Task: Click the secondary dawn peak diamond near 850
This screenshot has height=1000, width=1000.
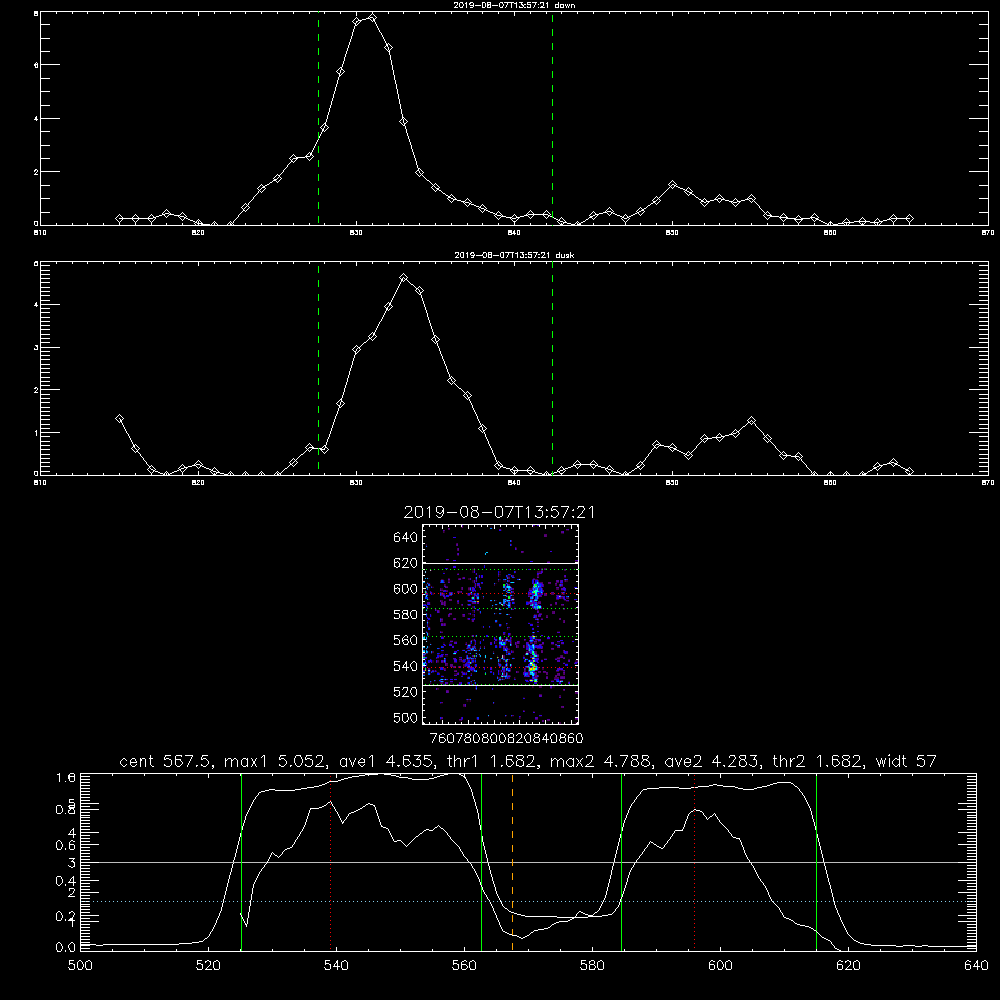Action: (672, 184)
